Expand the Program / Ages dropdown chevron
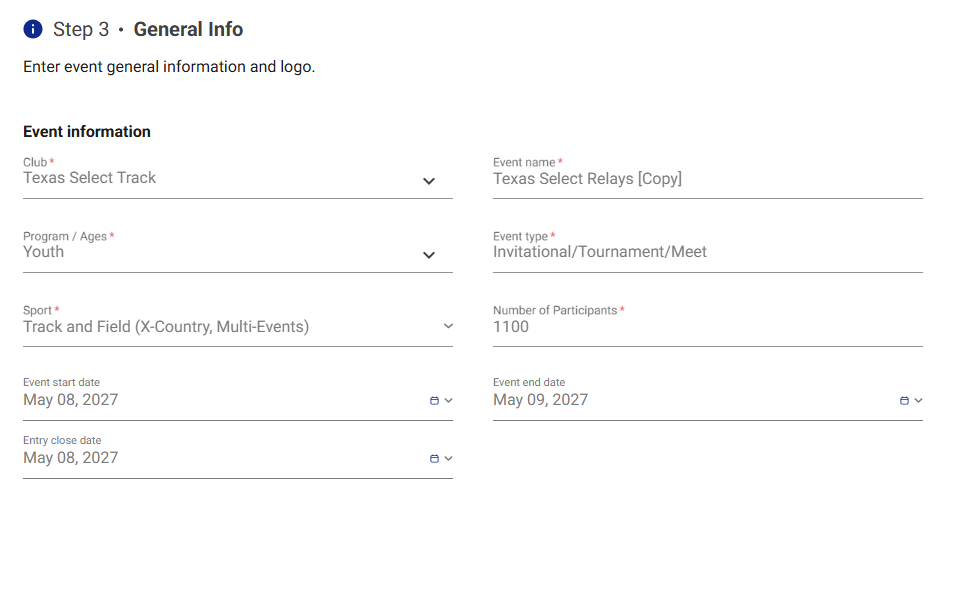954x612 pixels. 429,255
